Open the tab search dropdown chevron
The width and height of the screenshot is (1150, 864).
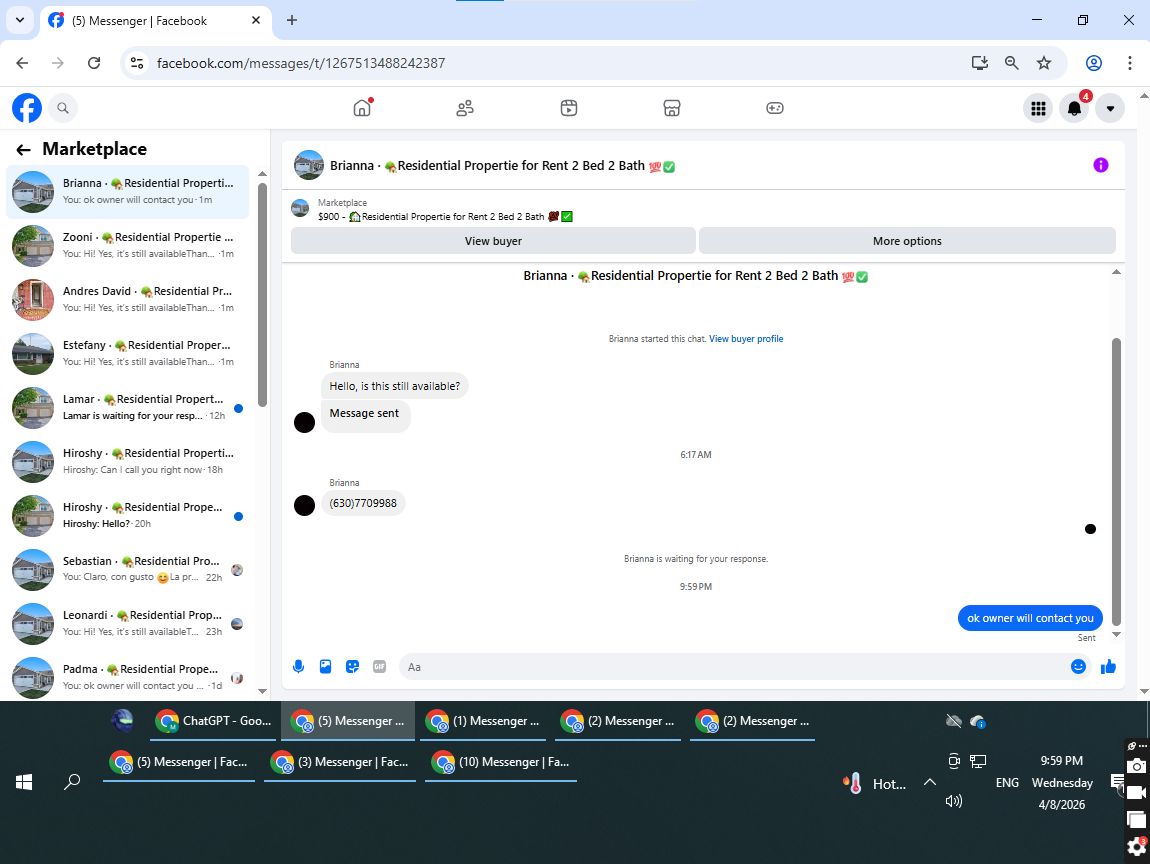20,21
